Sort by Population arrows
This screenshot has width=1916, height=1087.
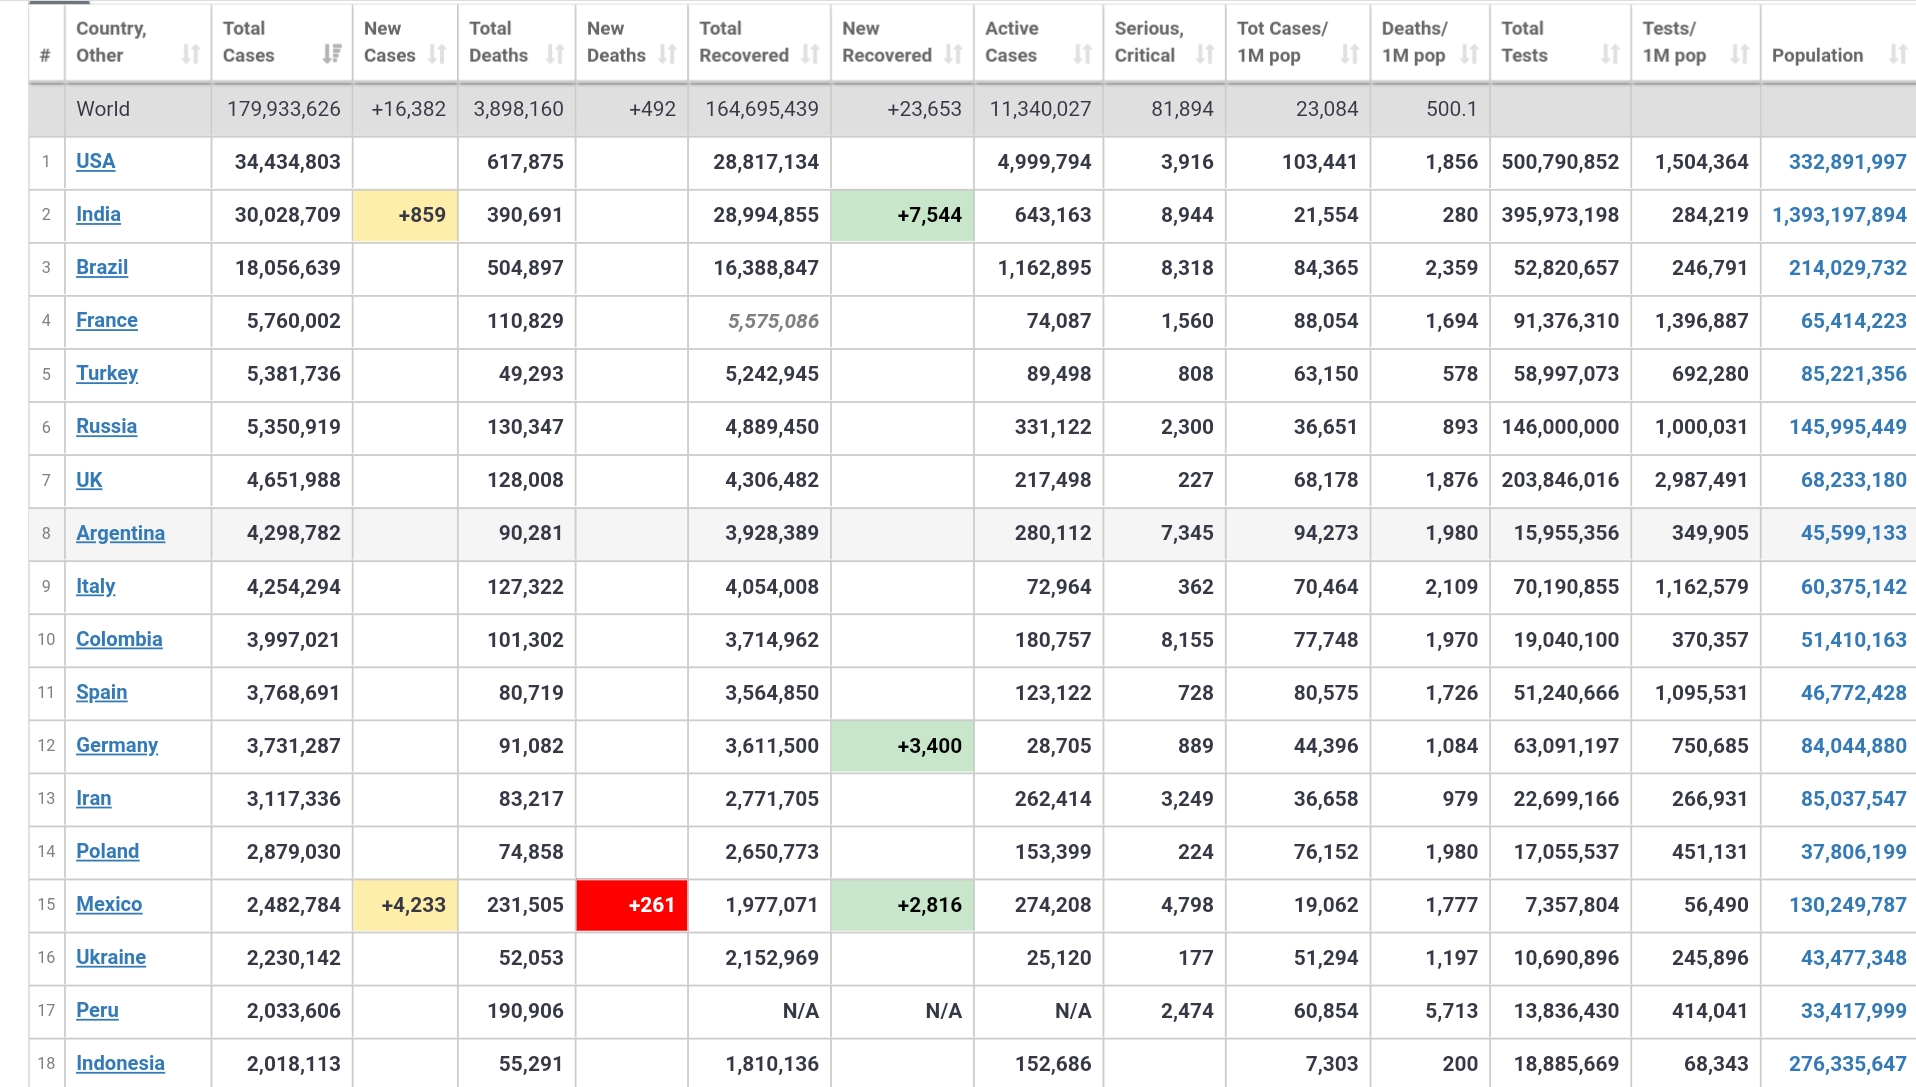click(x=1898, y=55)
